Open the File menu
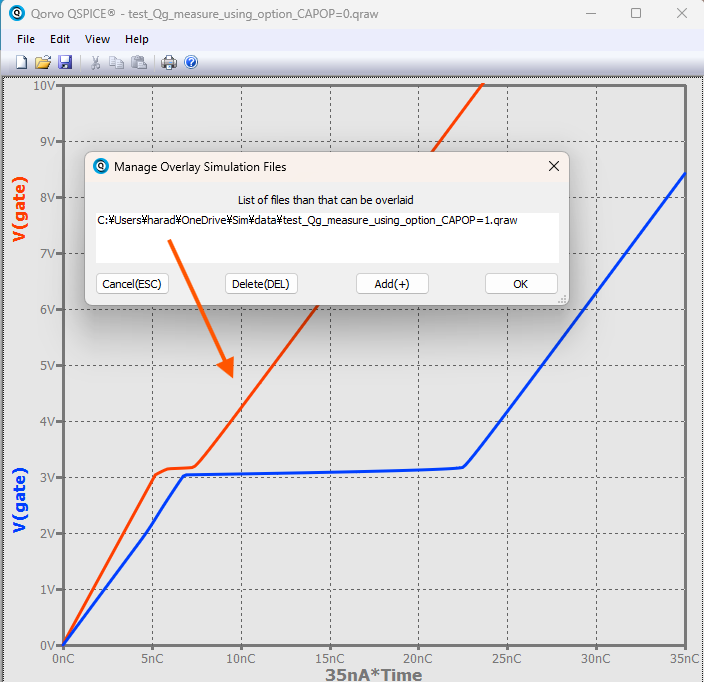 tap(26, 39)
